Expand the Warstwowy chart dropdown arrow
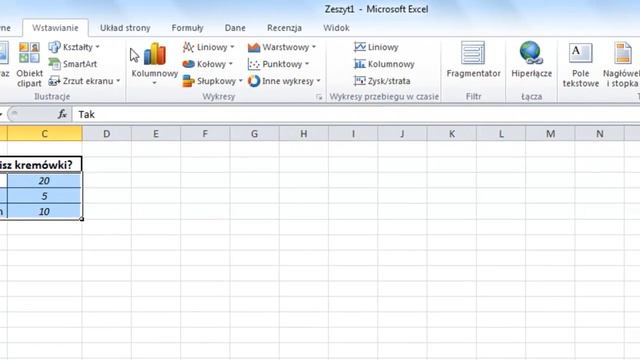Image resolution: width=640 pixels, height=360 pixels. tap(314, 47)
